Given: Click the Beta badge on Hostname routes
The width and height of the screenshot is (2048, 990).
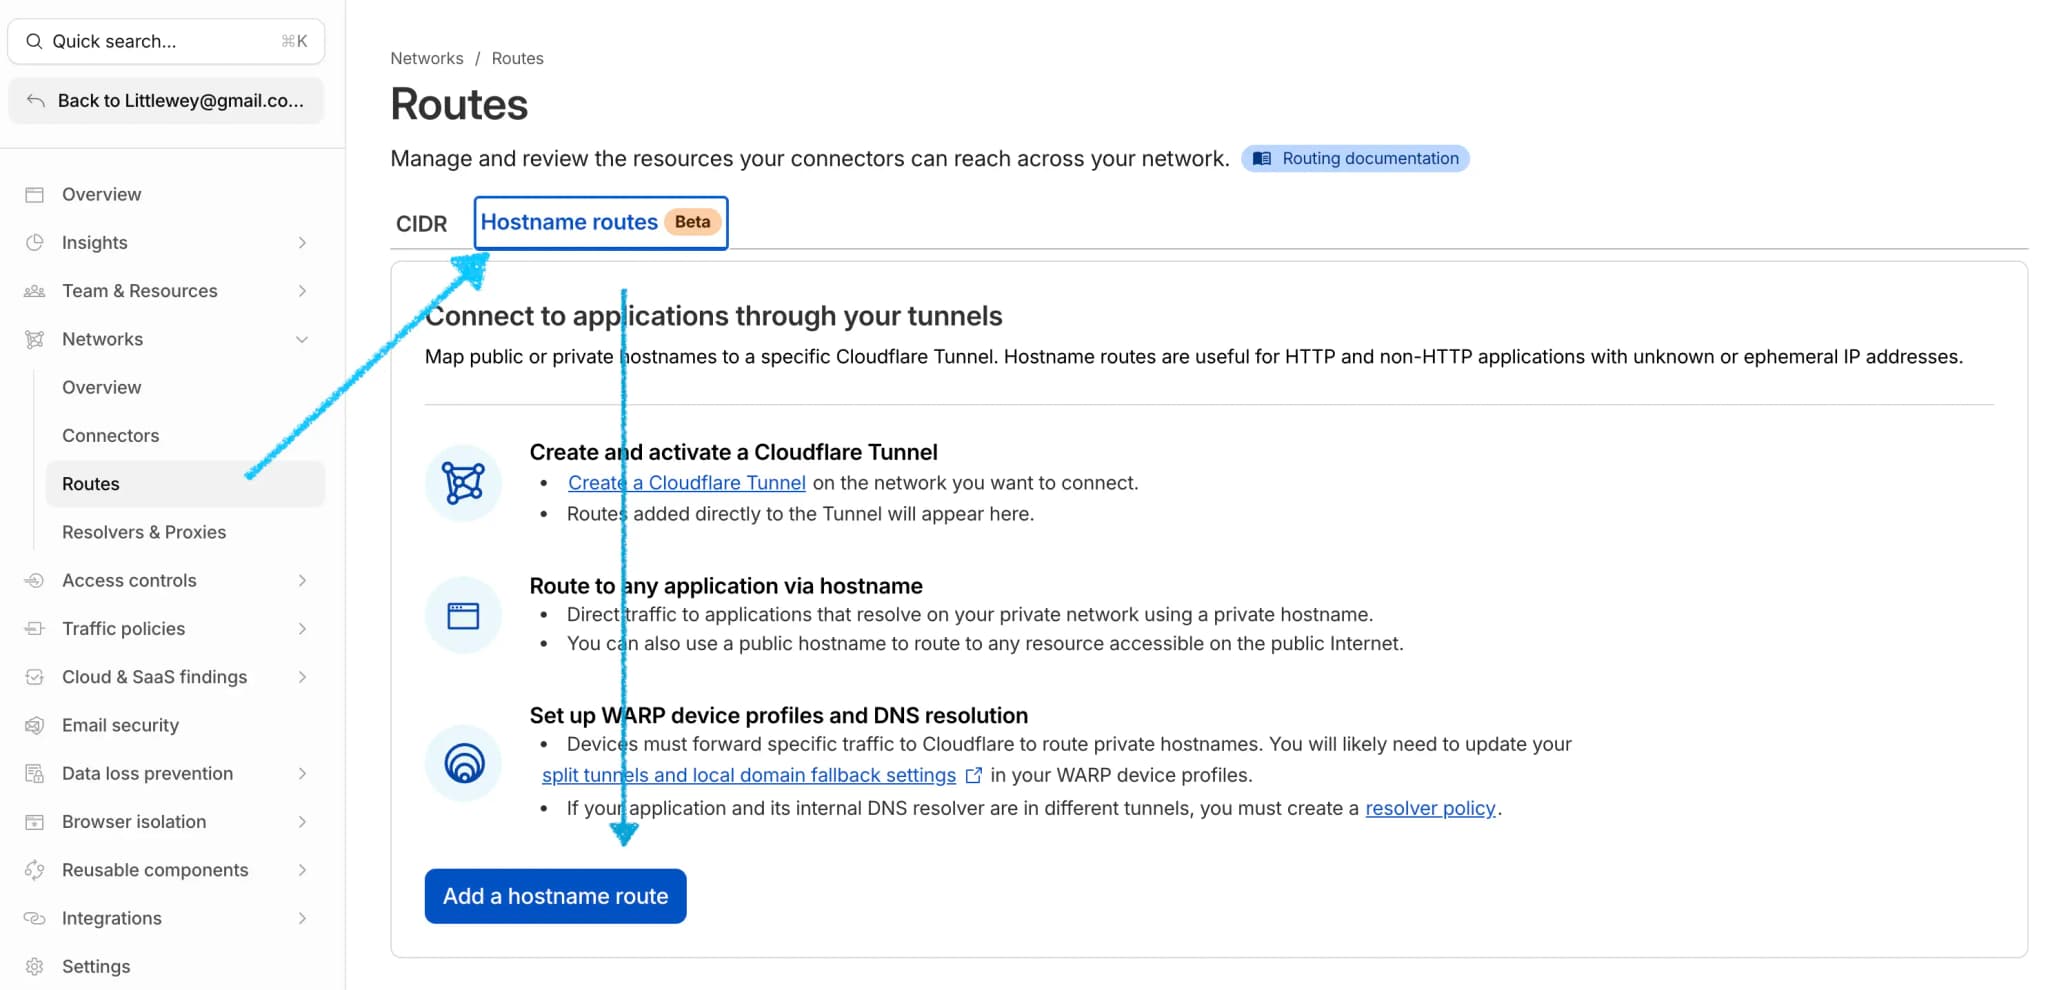Looking at the screenshot, I should click(x=692, y=222).
